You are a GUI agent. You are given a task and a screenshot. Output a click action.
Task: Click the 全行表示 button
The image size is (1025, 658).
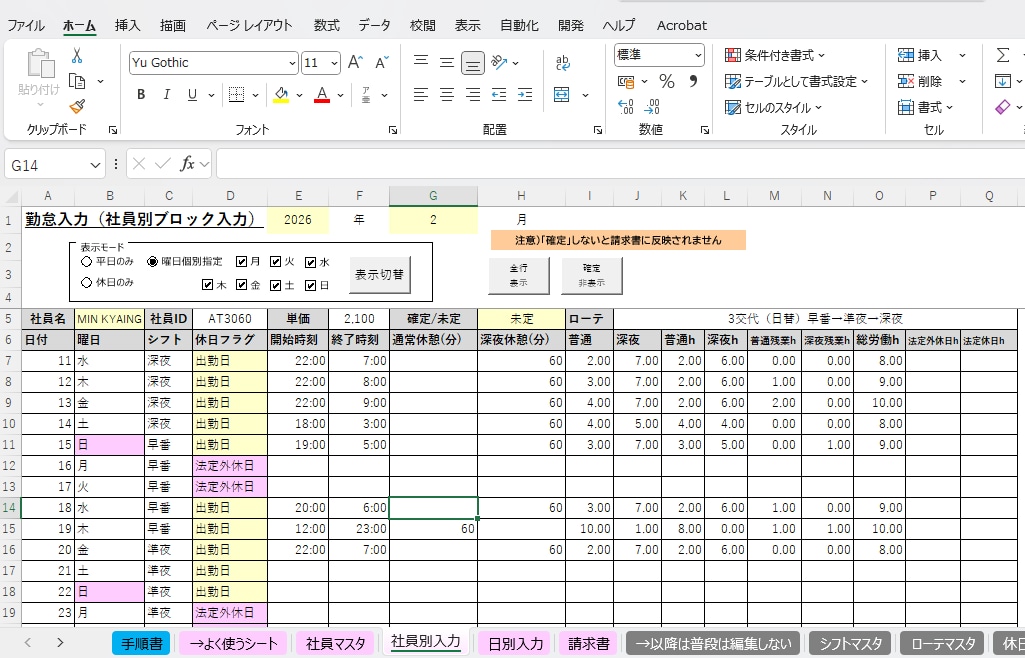519,275
